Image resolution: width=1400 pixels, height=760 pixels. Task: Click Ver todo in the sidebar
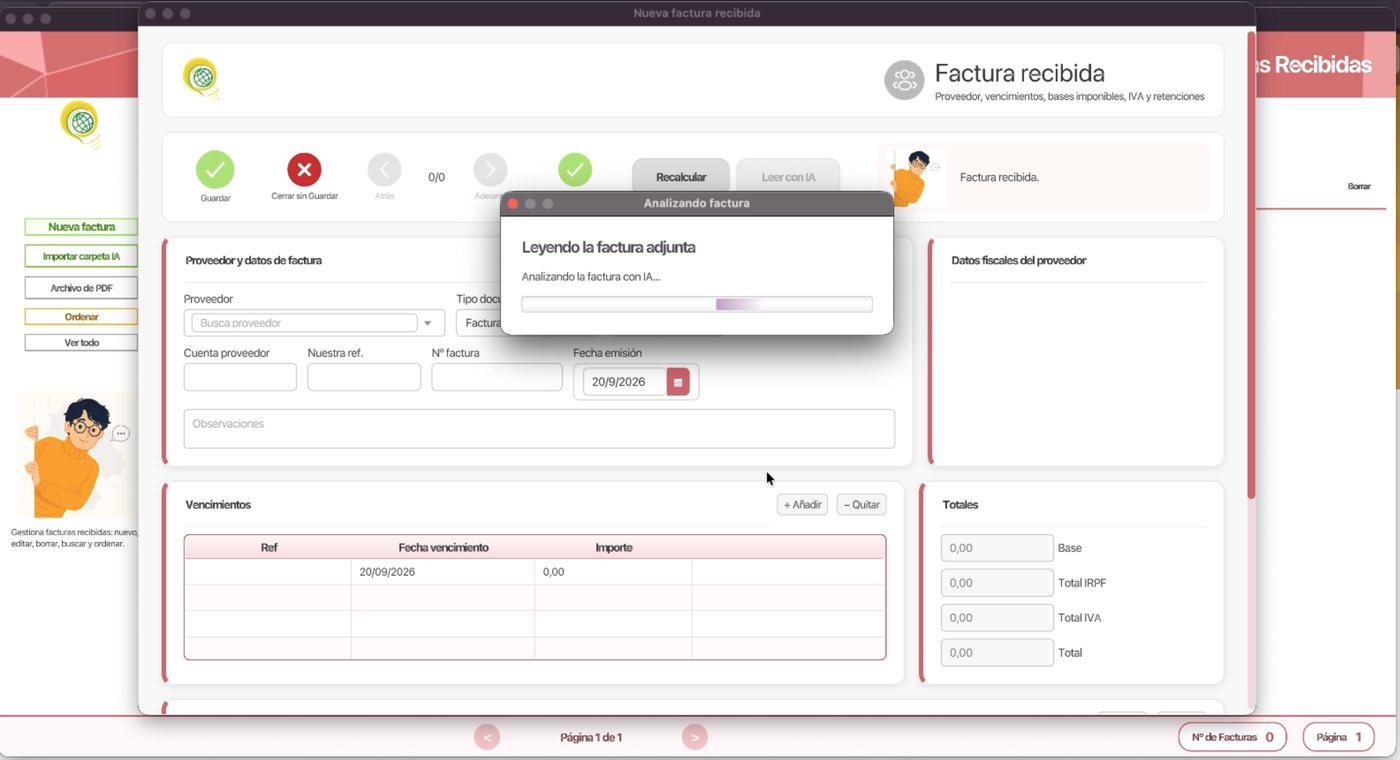pos(81,343)
